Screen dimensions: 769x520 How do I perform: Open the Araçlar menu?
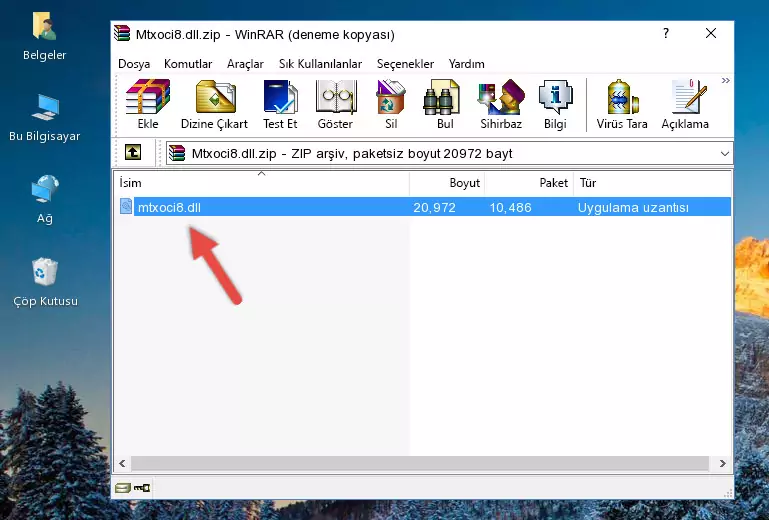click(245, 64)
